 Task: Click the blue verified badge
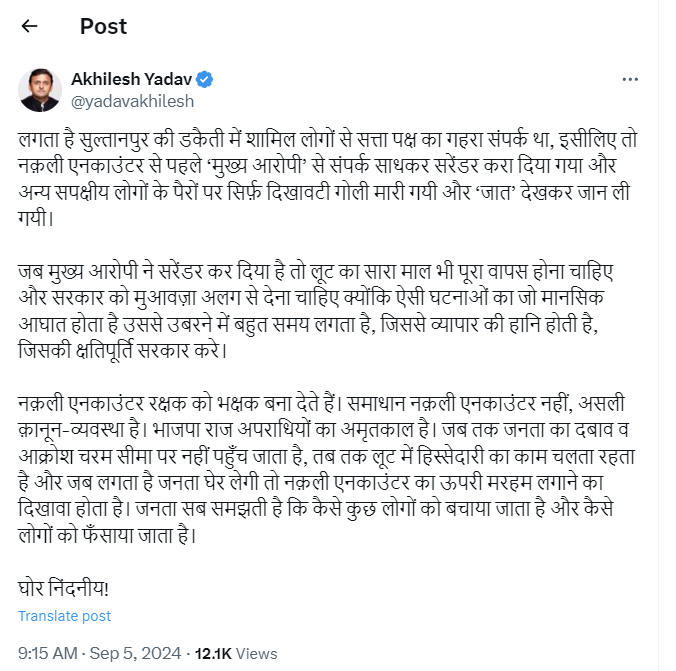pyautogui.click(x=203, y=79)
